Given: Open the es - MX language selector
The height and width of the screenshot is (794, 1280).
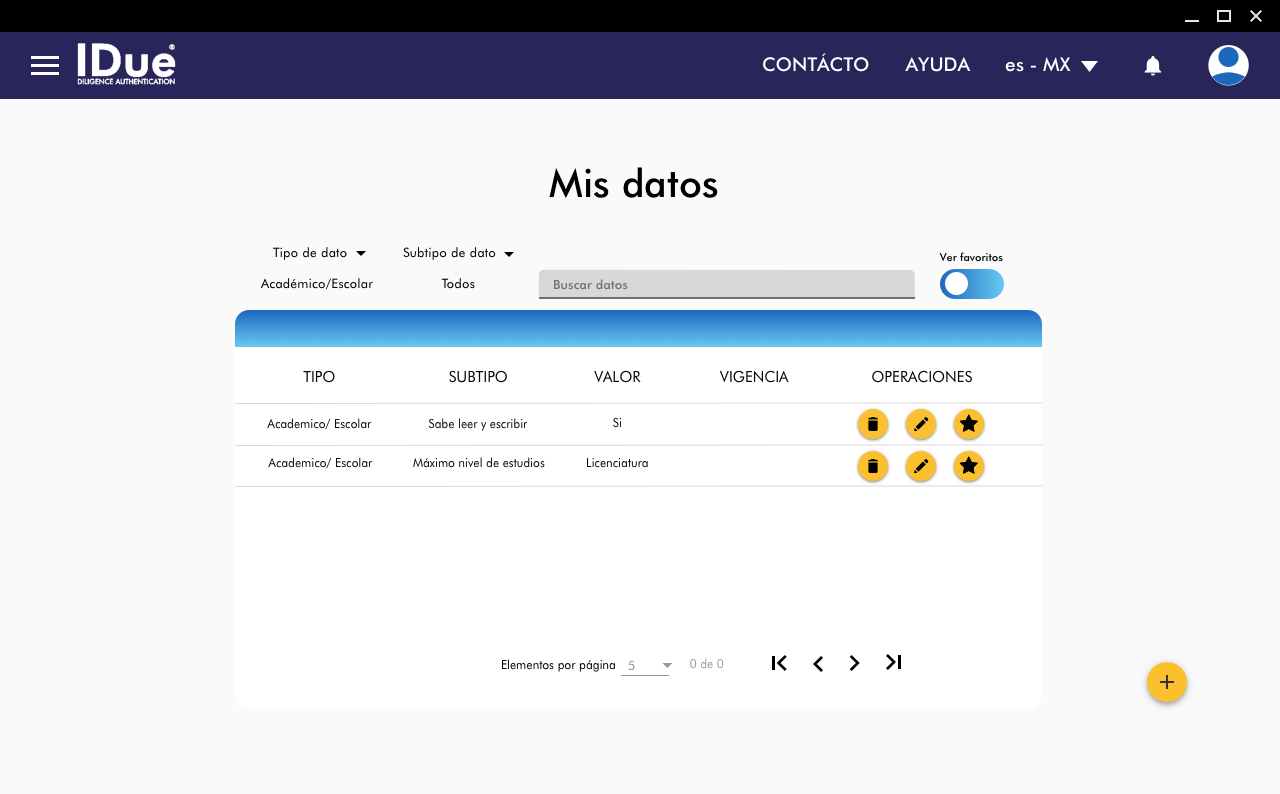Looking at the screenshot, I should coord(1051,65).
